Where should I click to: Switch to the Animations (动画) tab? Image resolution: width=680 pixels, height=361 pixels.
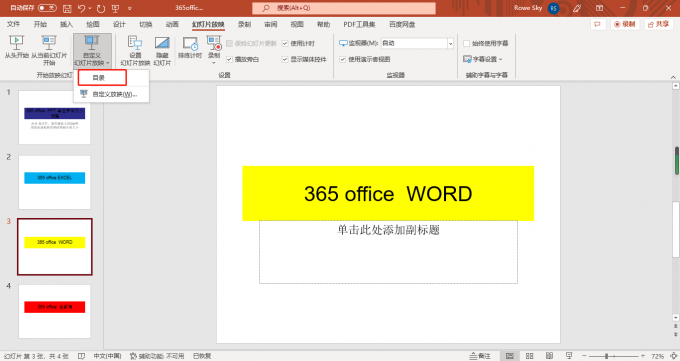pyautogui.click(x=172, y=24)
